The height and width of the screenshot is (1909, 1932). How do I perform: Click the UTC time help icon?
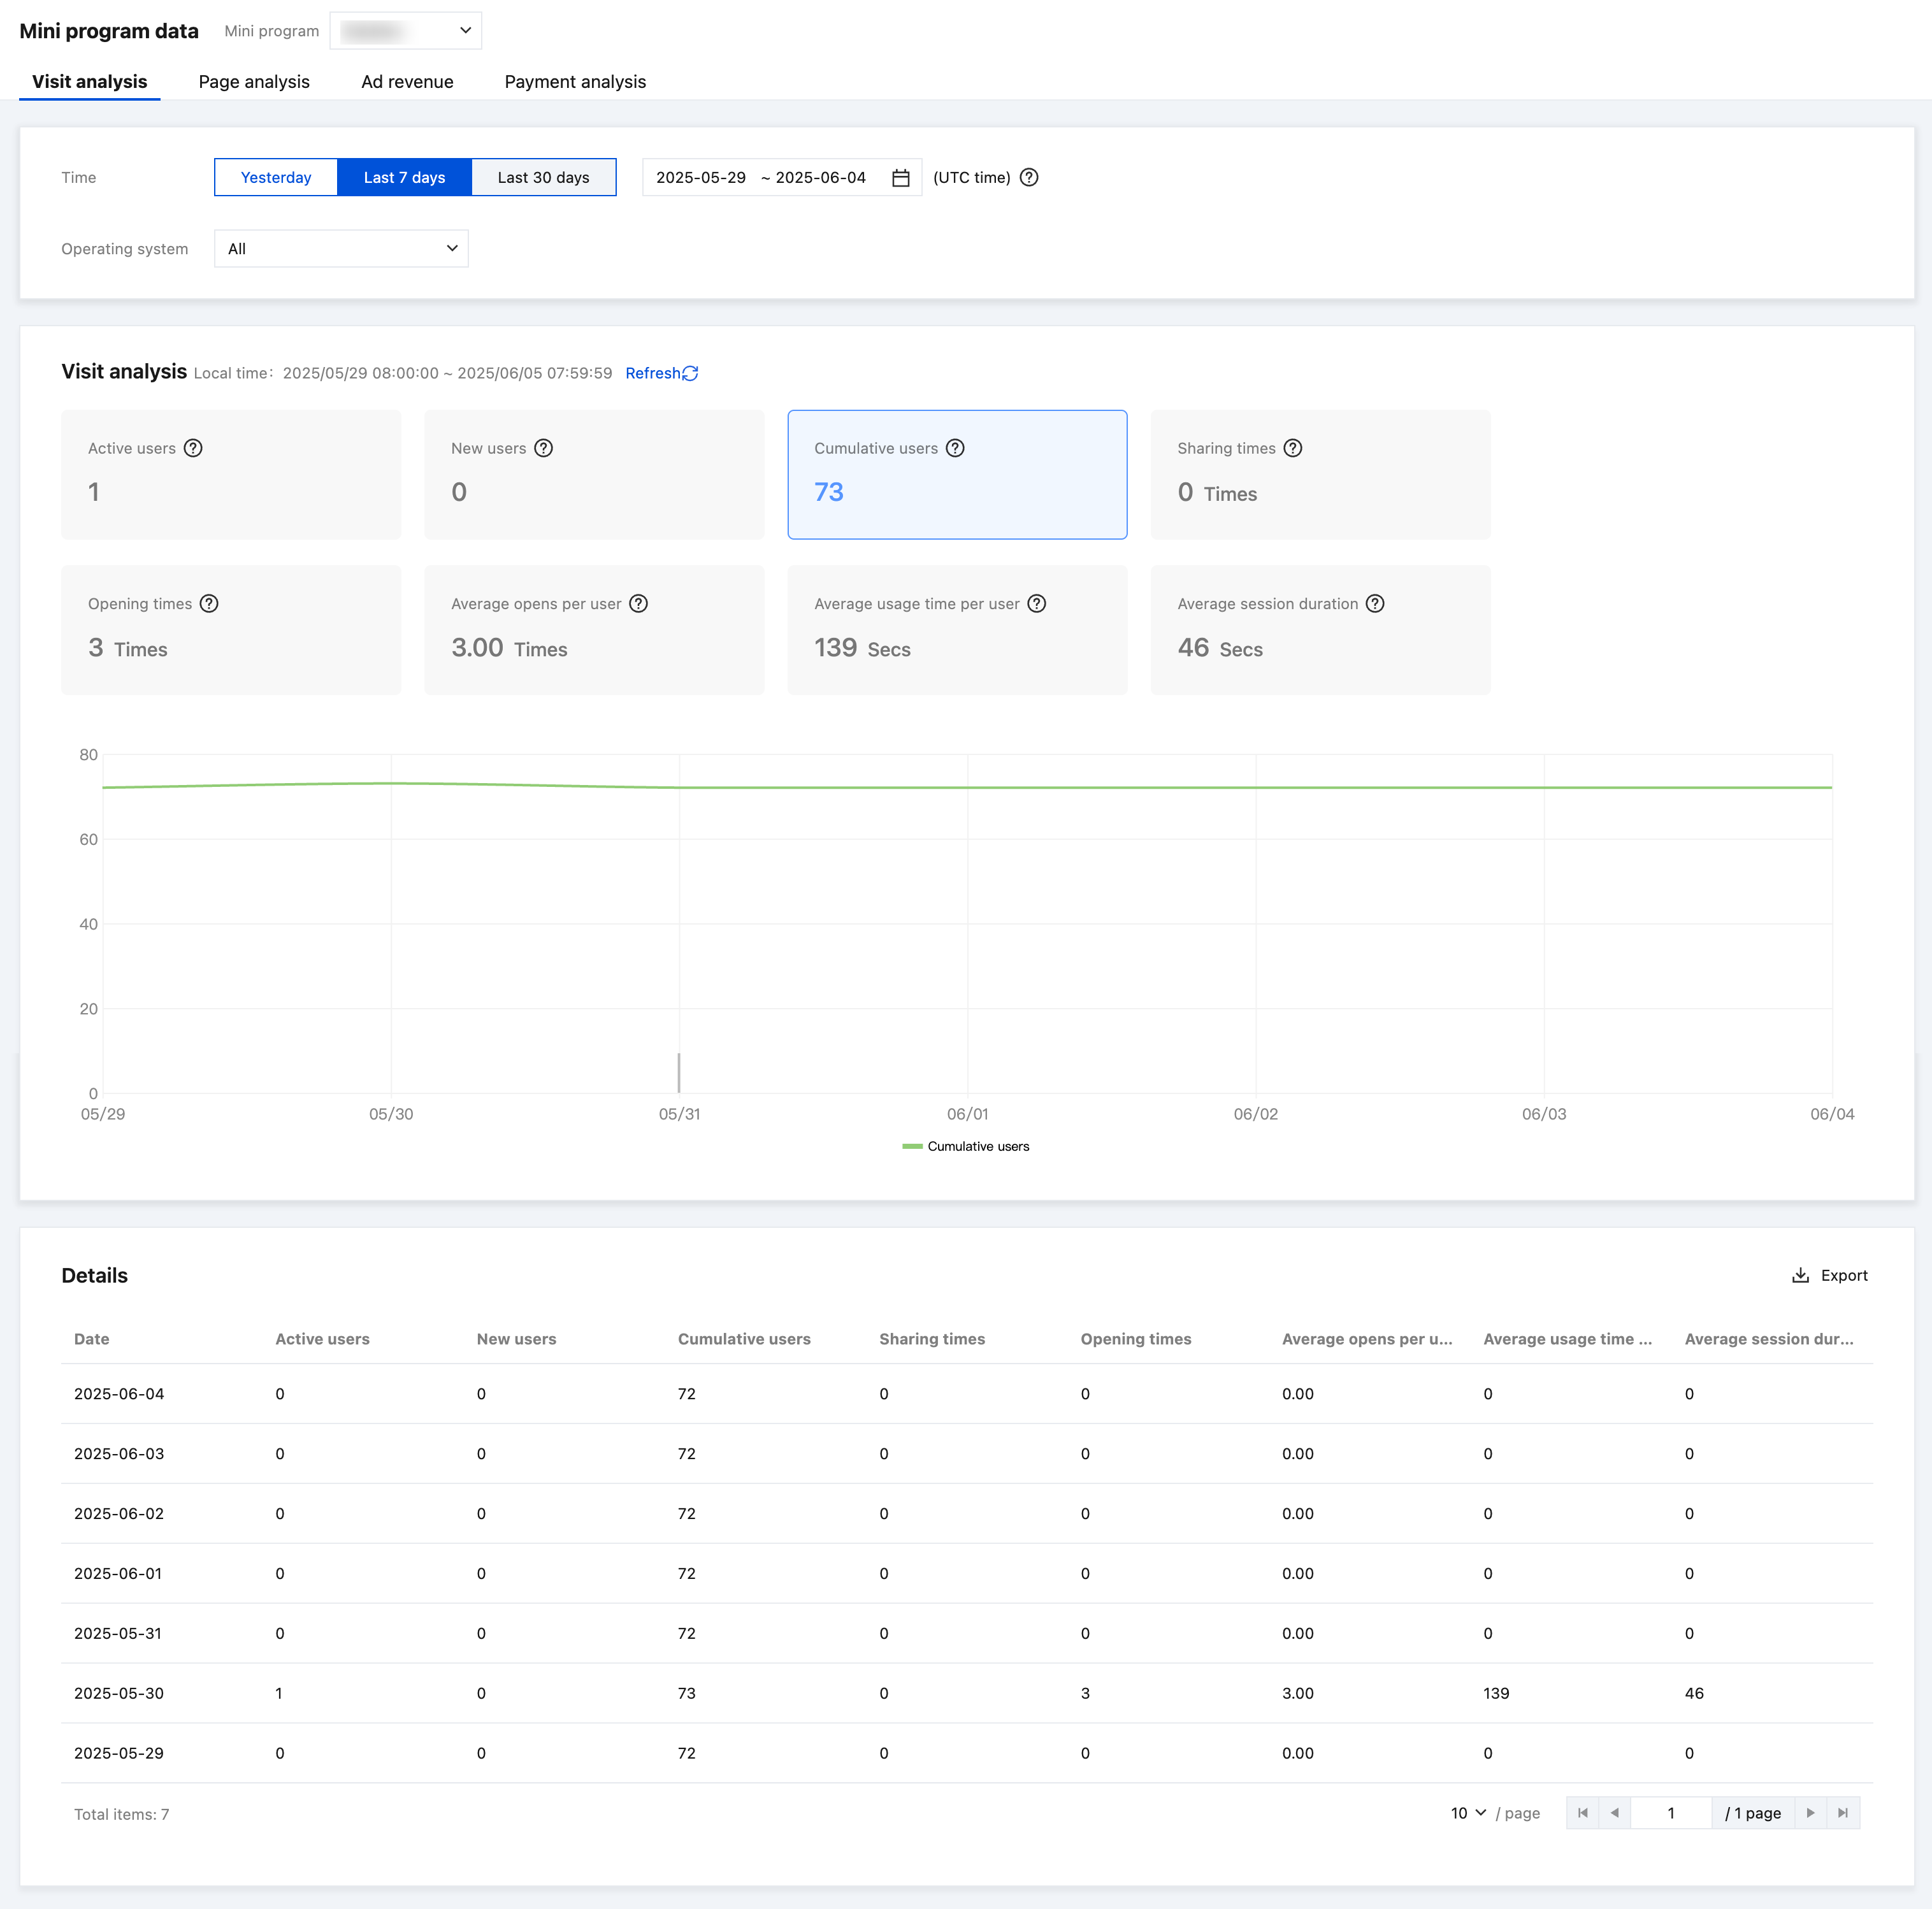pos(1029,178)
